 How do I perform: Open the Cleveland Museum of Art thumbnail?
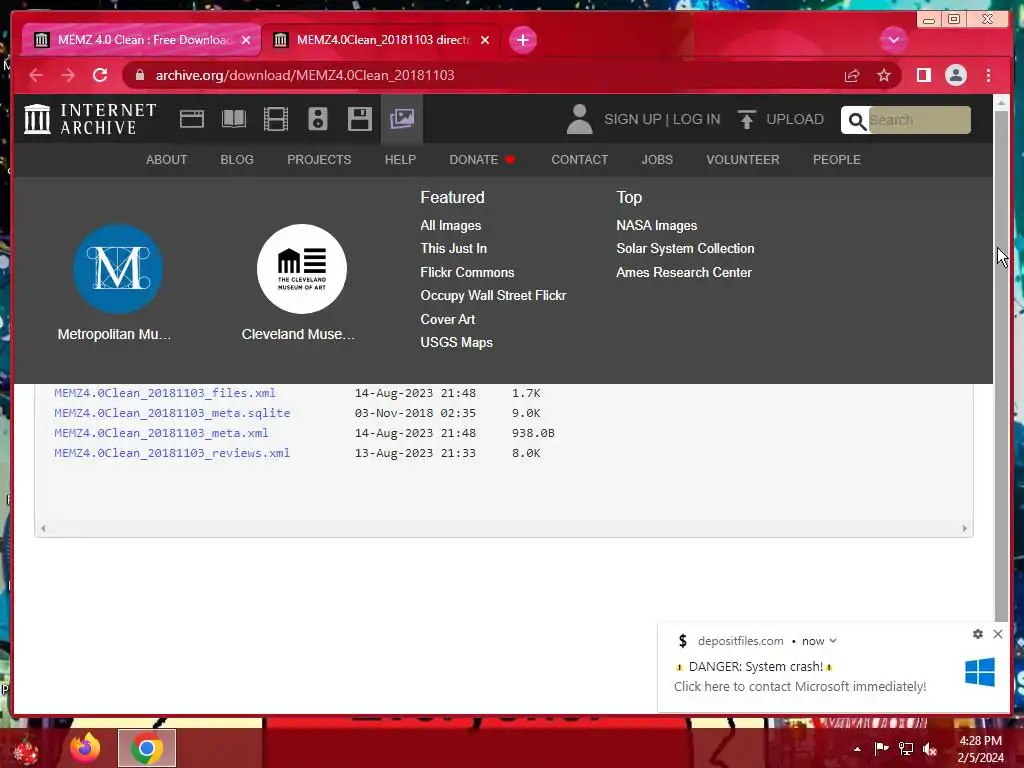click(302, 269)
